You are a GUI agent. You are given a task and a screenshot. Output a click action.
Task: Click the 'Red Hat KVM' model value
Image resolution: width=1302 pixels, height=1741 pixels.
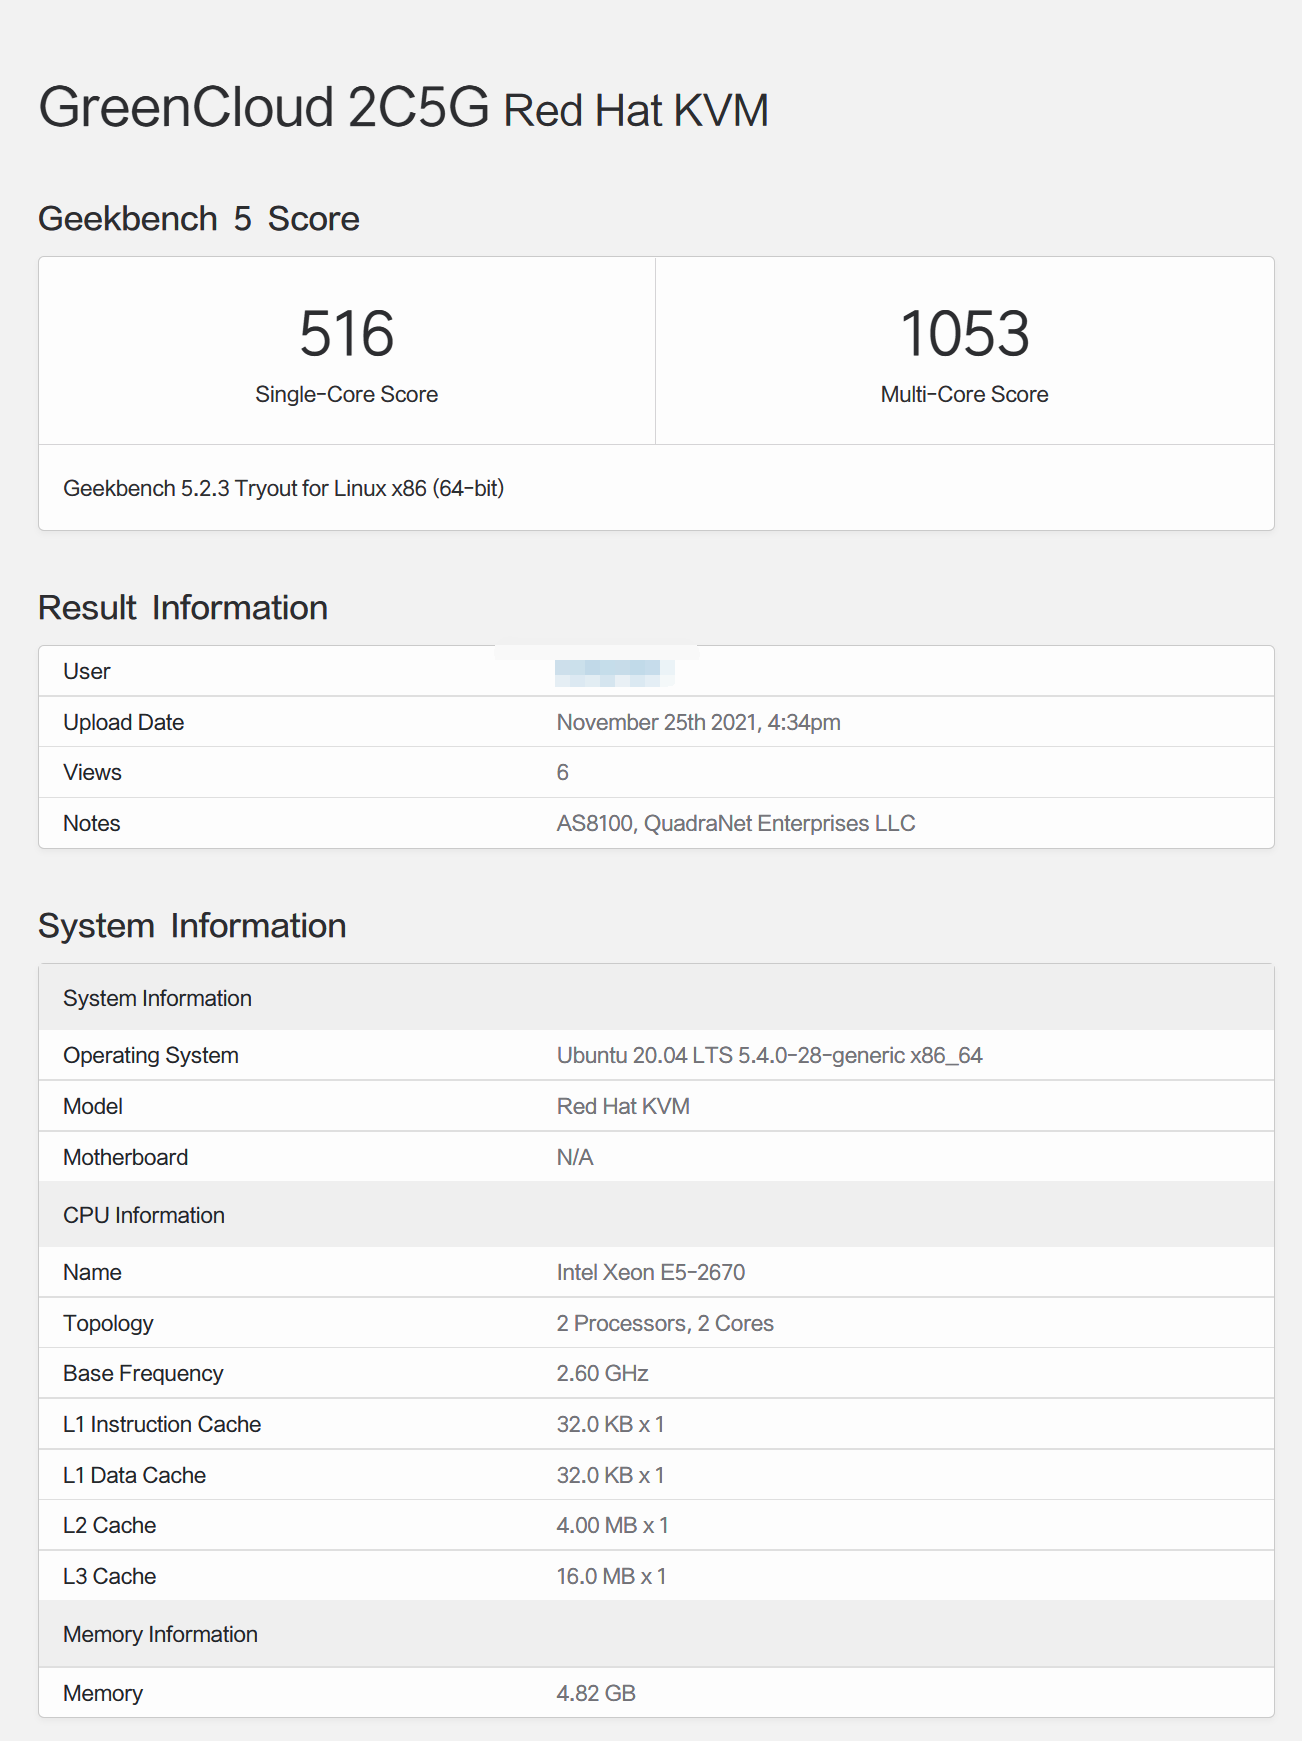click(x=623, y=1107)
